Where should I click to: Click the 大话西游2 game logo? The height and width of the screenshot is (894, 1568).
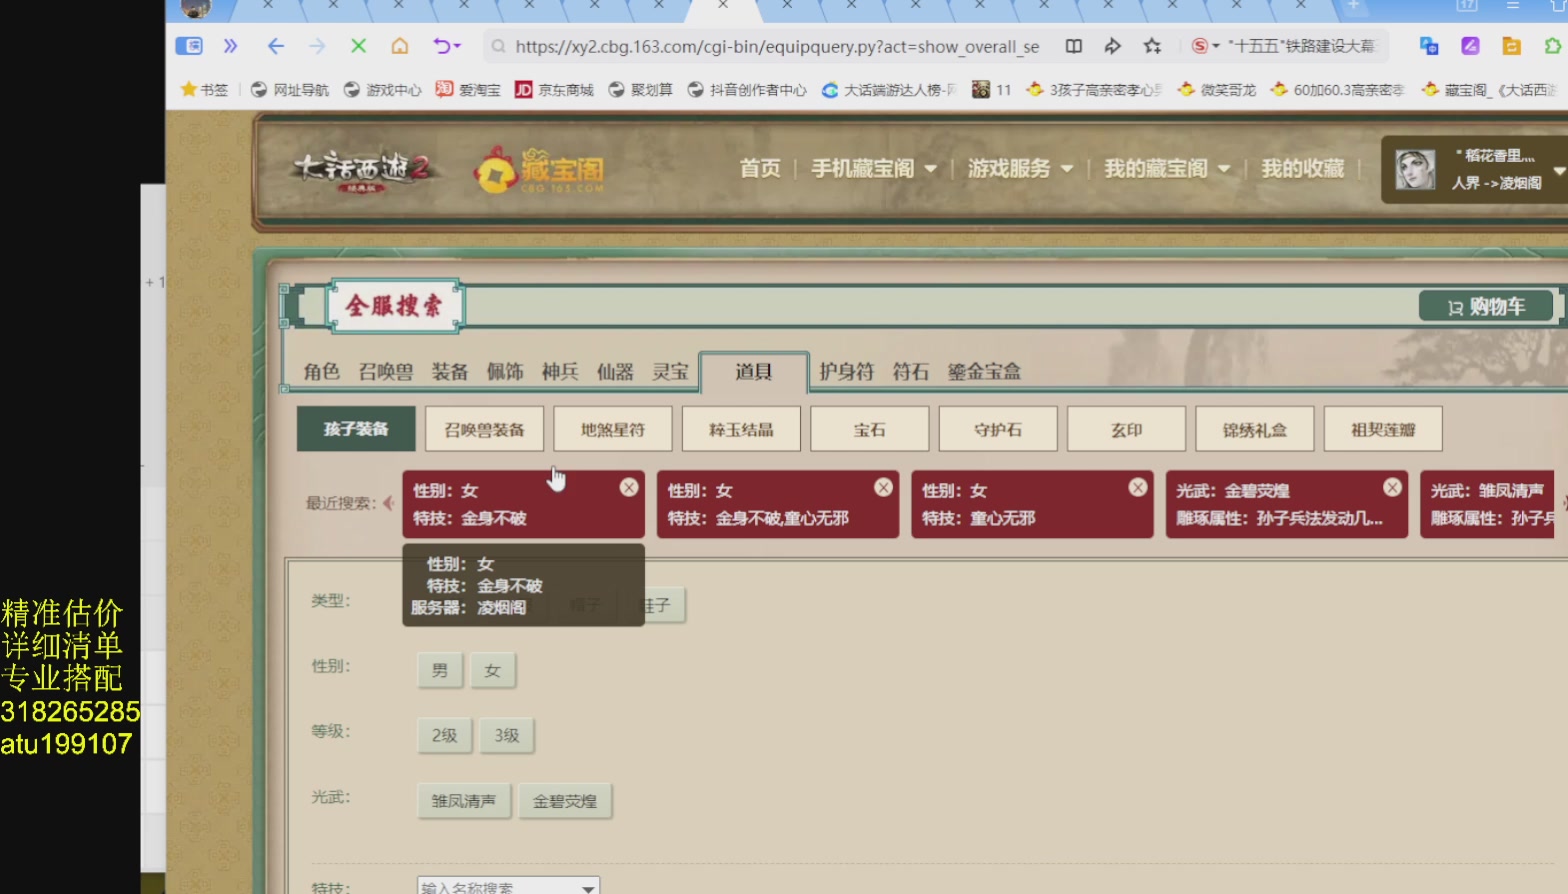click(x=362, y=171)
